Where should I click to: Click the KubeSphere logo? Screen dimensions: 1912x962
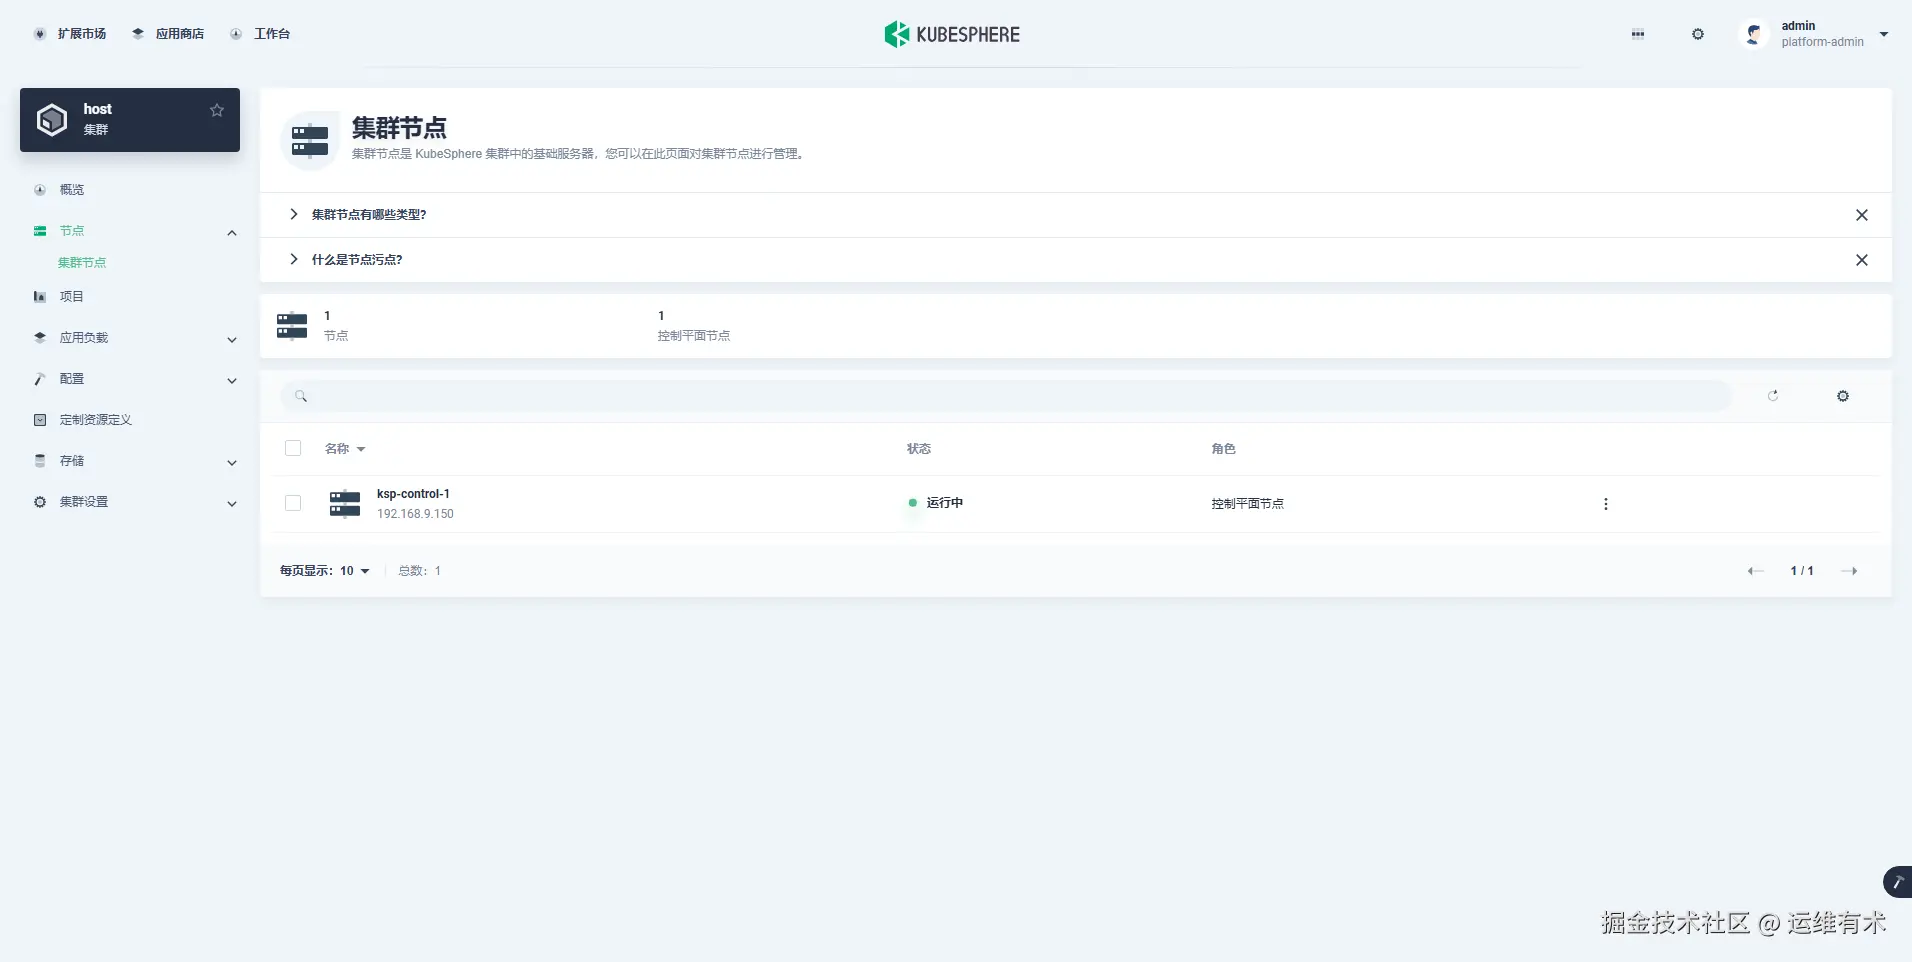[x=952, y=34]
